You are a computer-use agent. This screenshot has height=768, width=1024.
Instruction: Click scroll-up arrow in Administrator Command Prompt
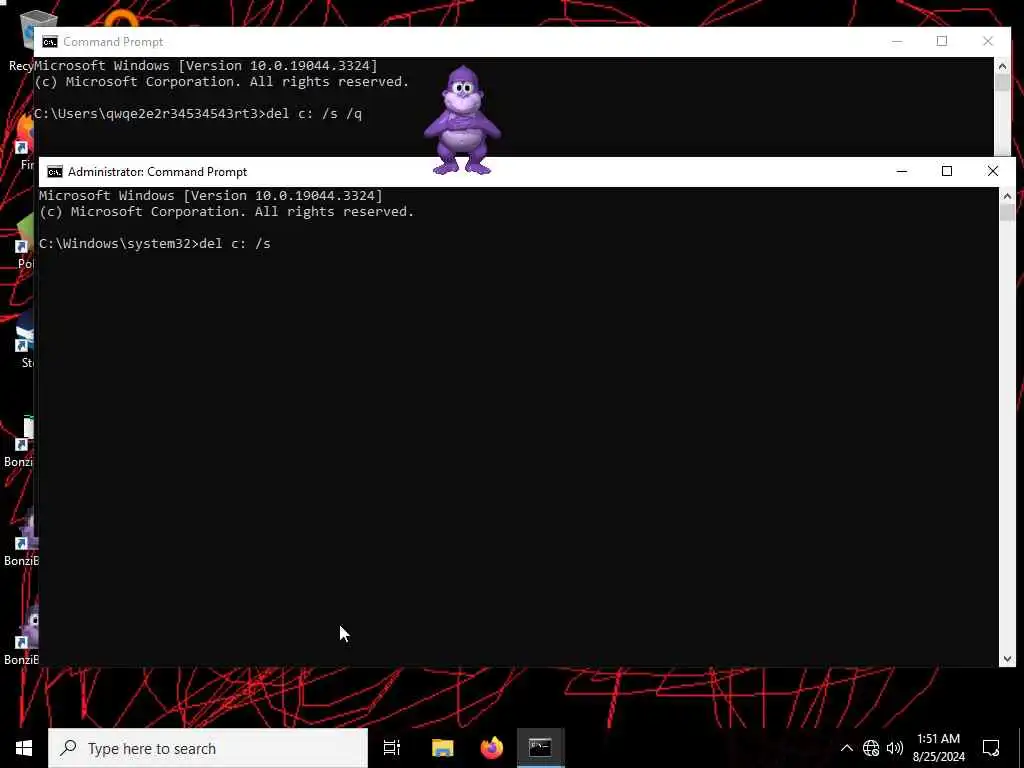point(1007,196)
